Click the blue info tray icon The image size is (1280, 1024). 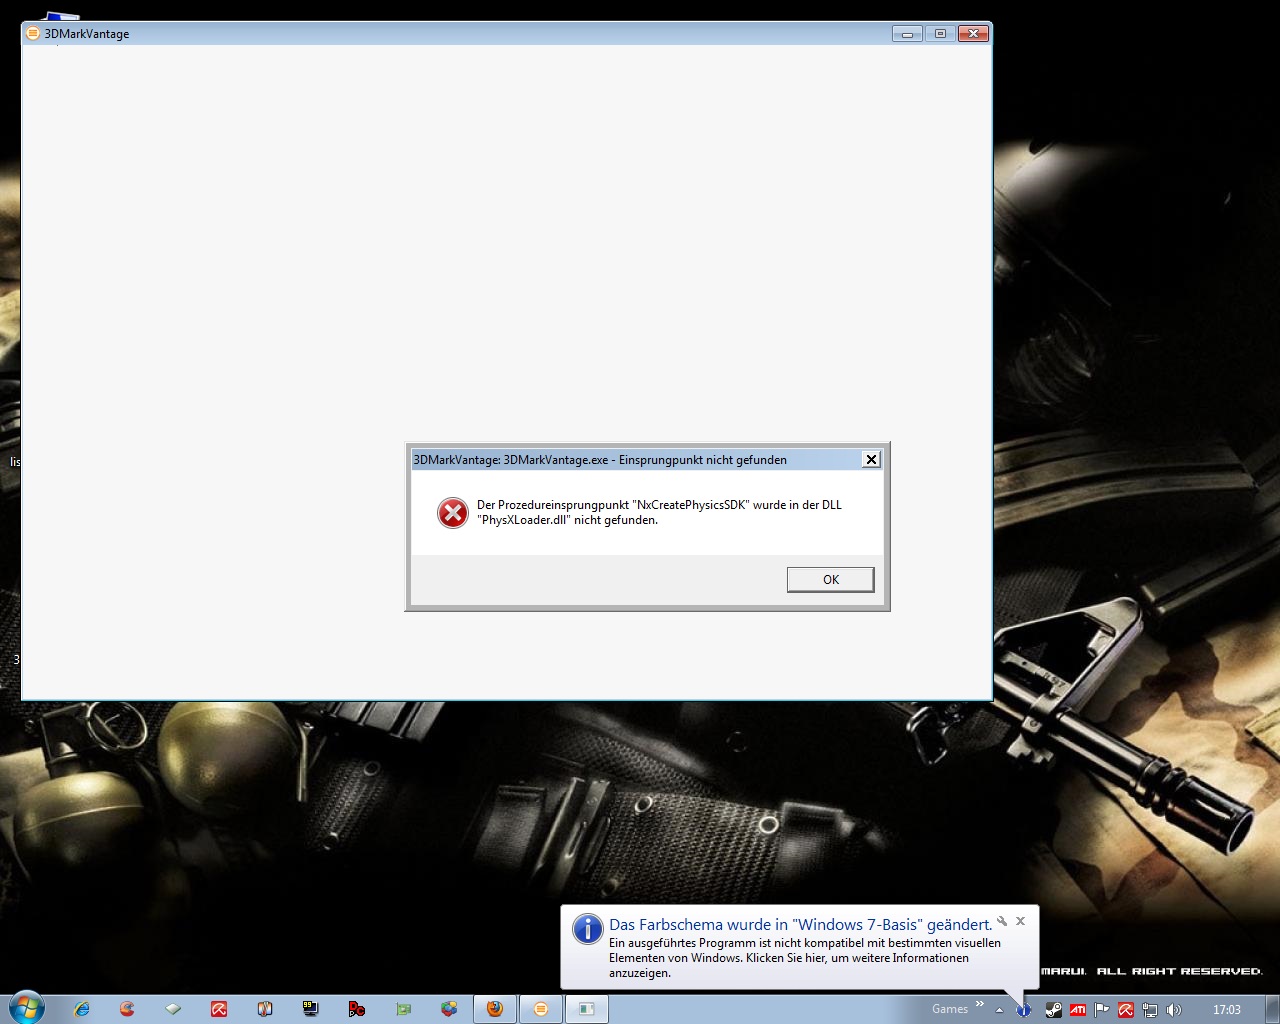click(x=1023, y=1010)
